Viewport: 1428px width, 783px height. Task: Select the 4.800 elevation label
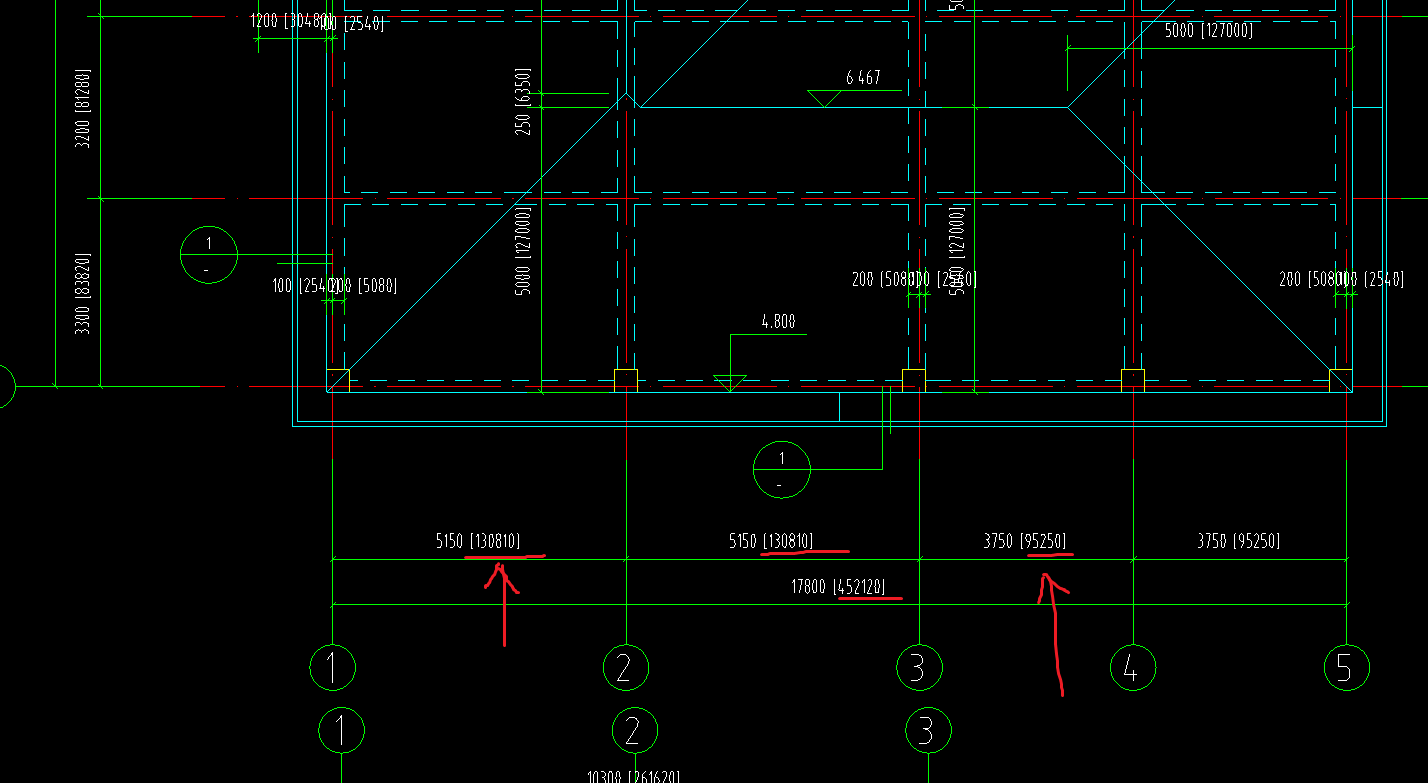coord(779,322)
